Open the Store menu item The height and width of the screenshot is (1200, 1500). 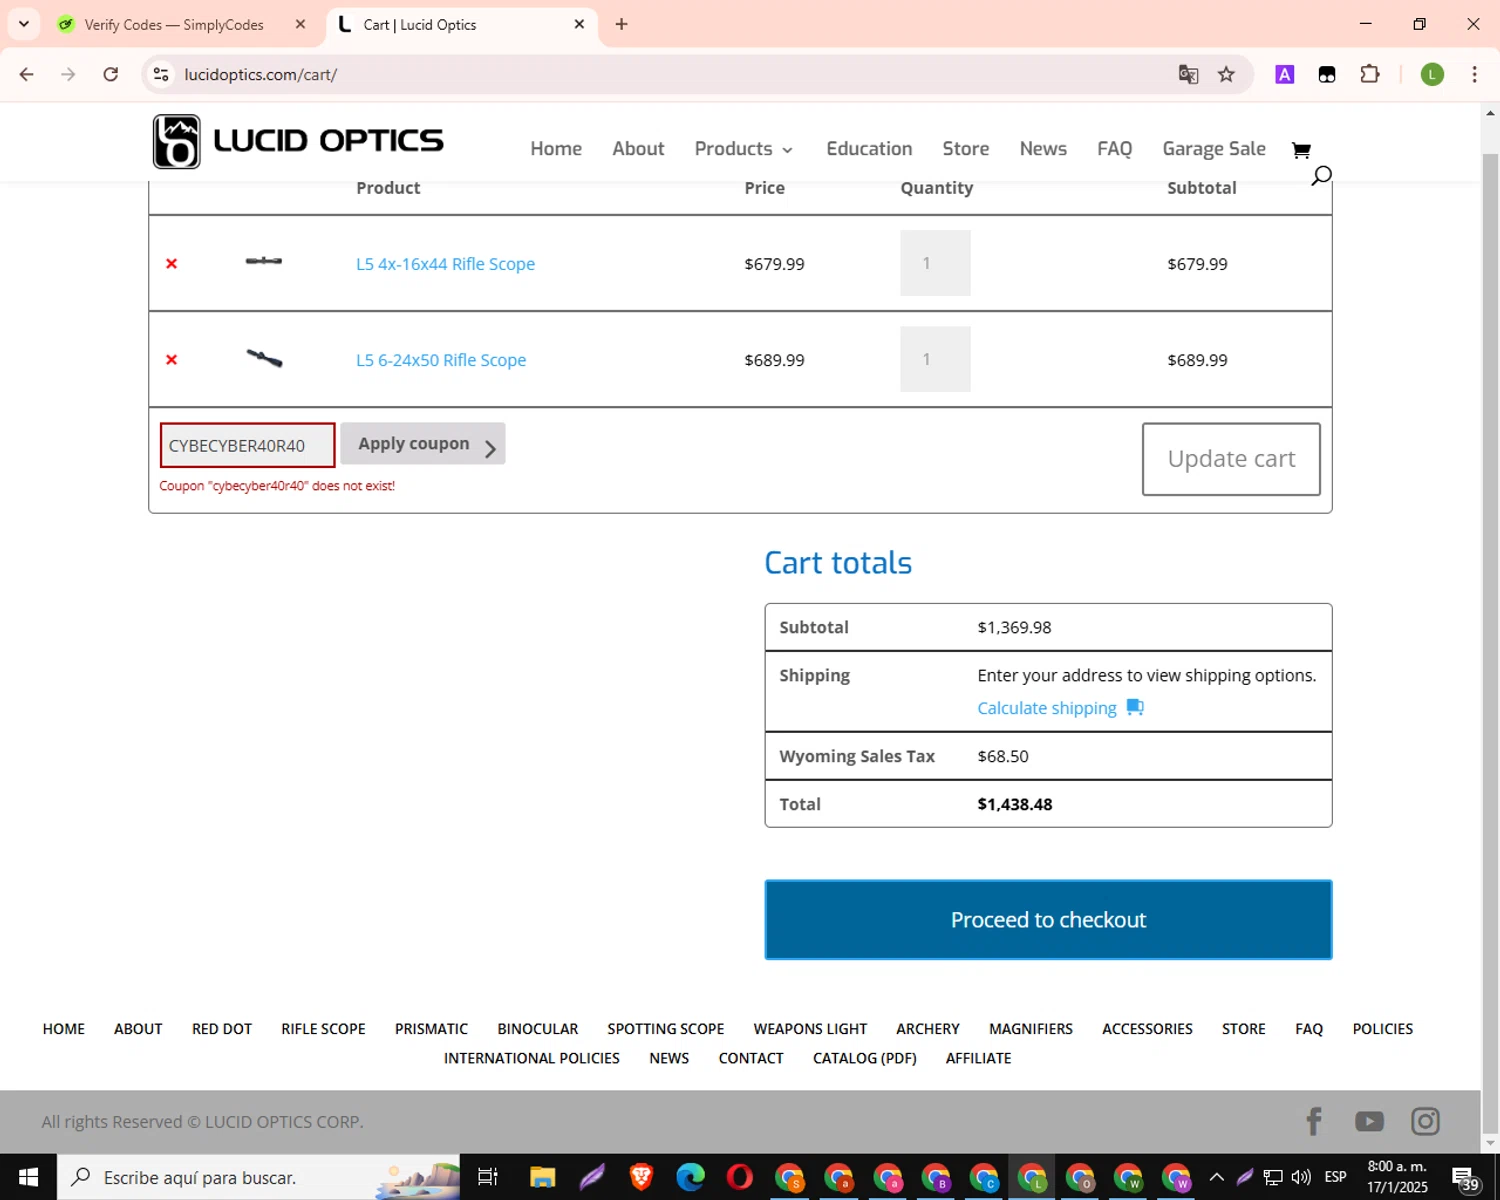click(x=966, y=149)
